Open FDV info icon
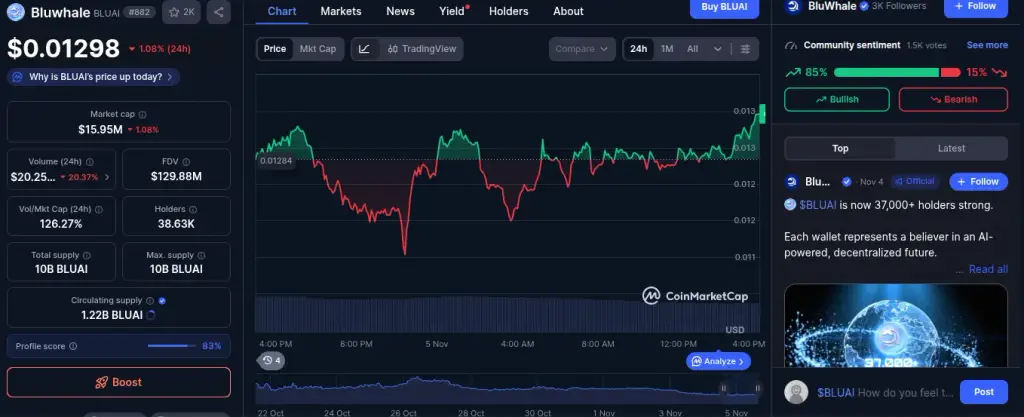Viewport: 1024px width, 417px height. (186, 162)
